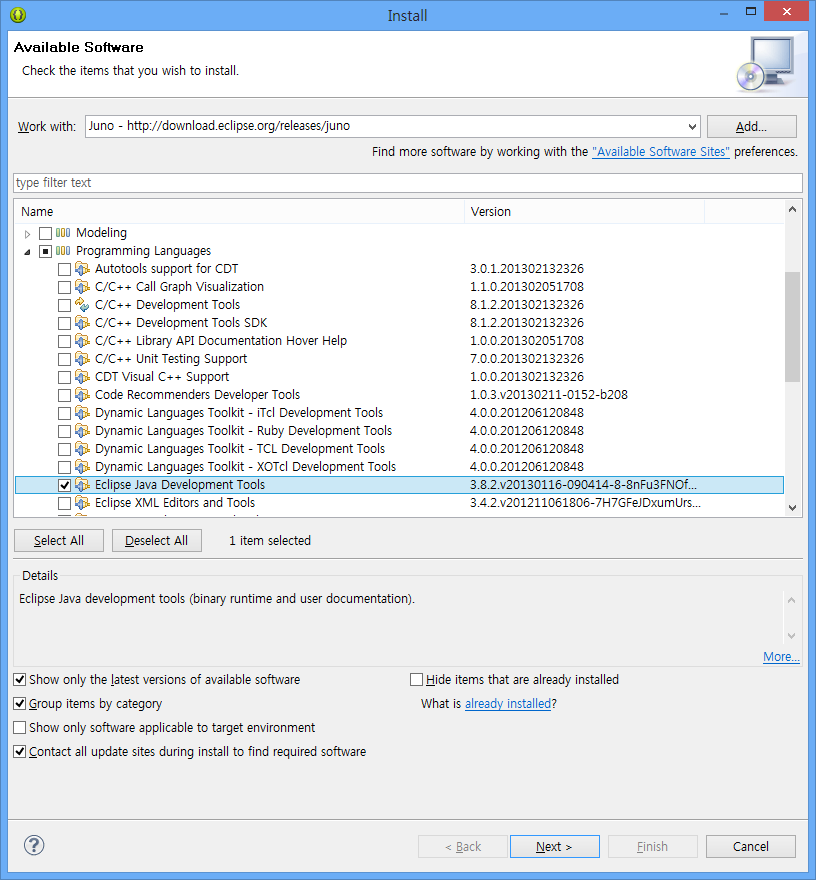Click the software list scrollbar thumb
Screen dimensions: 816x880
792,327
